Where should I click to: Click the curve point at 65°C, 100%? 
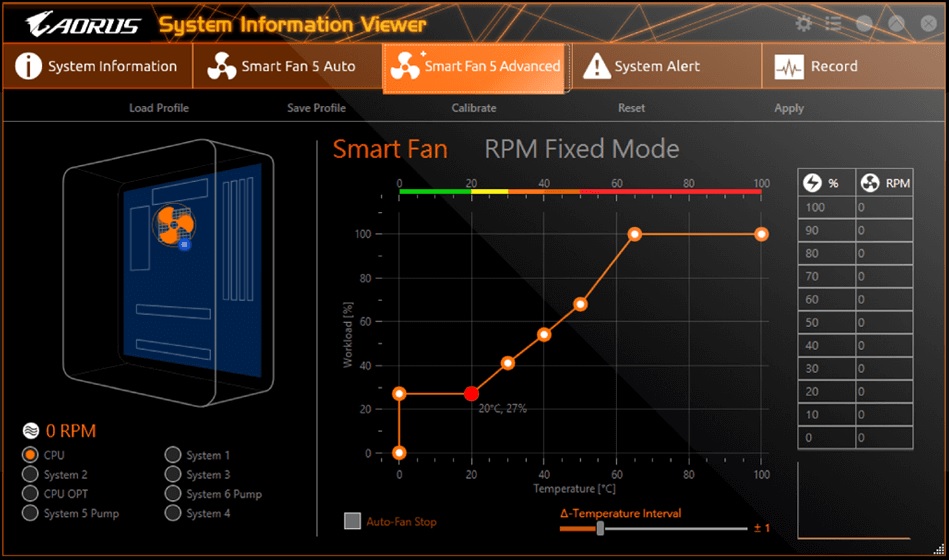pos(634,234)
